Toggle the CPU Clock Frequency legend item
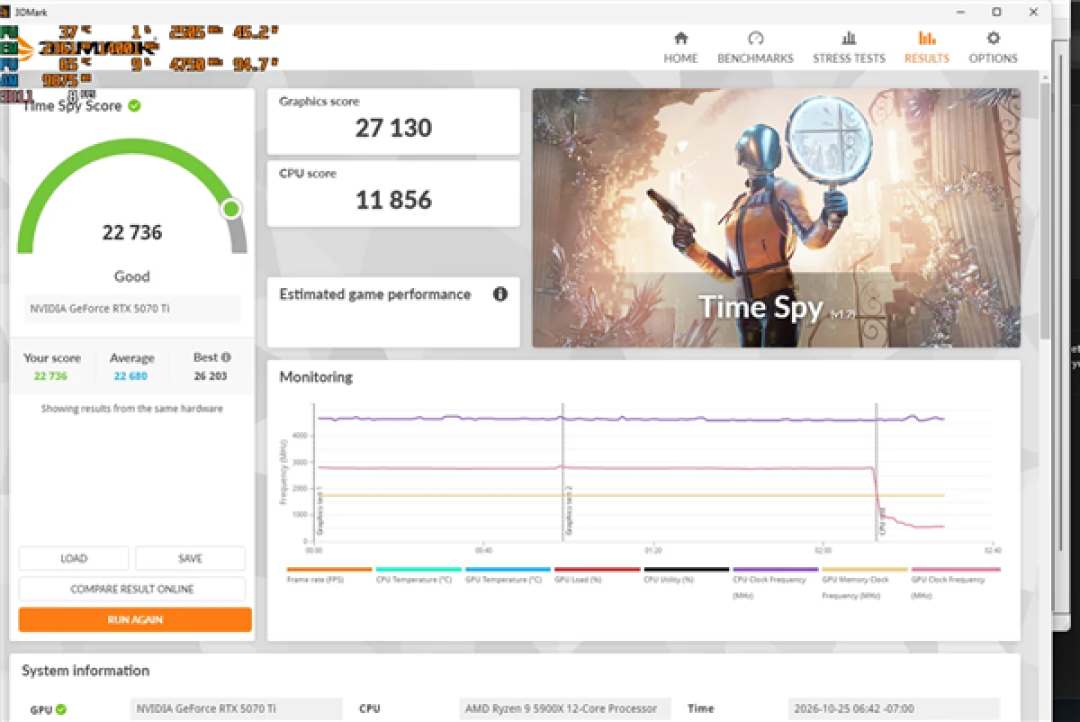1080x722 pixels. [775, 582]
